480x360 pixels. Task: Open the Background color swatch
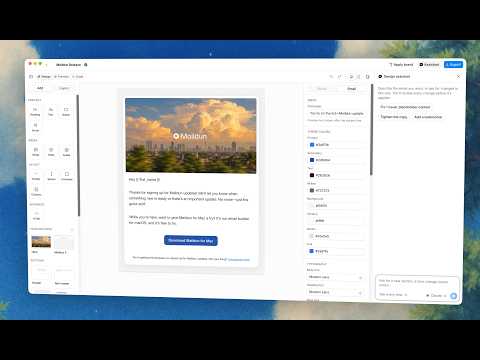[312, 205]
